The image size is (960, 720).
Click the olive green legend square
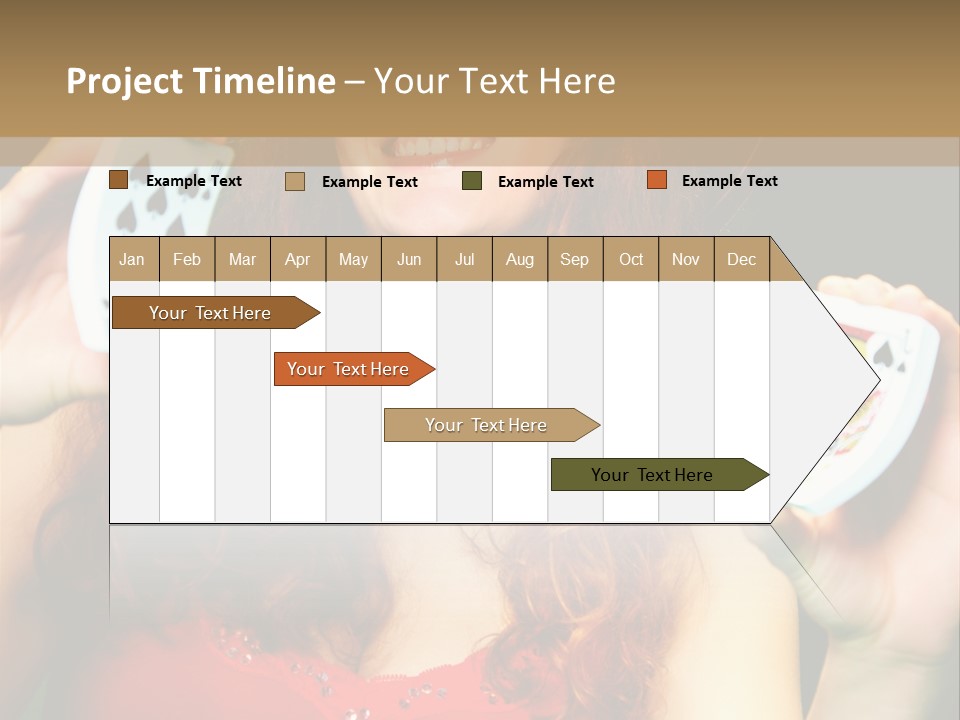(470, 180)
